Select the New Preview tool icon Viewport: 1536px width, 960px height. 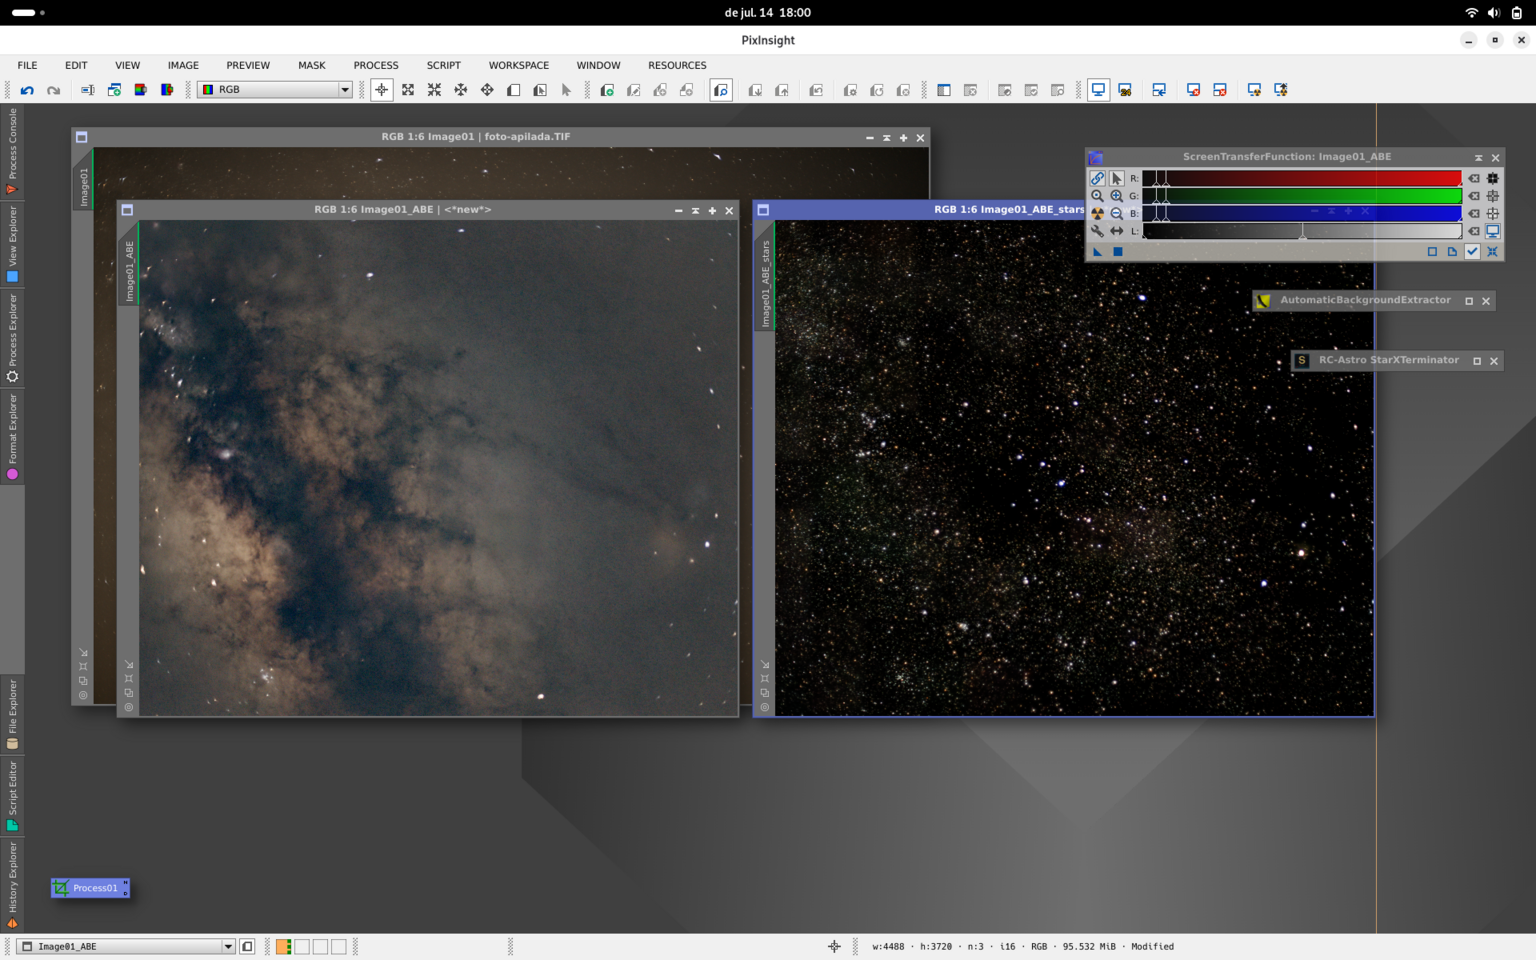click(513, 90)
